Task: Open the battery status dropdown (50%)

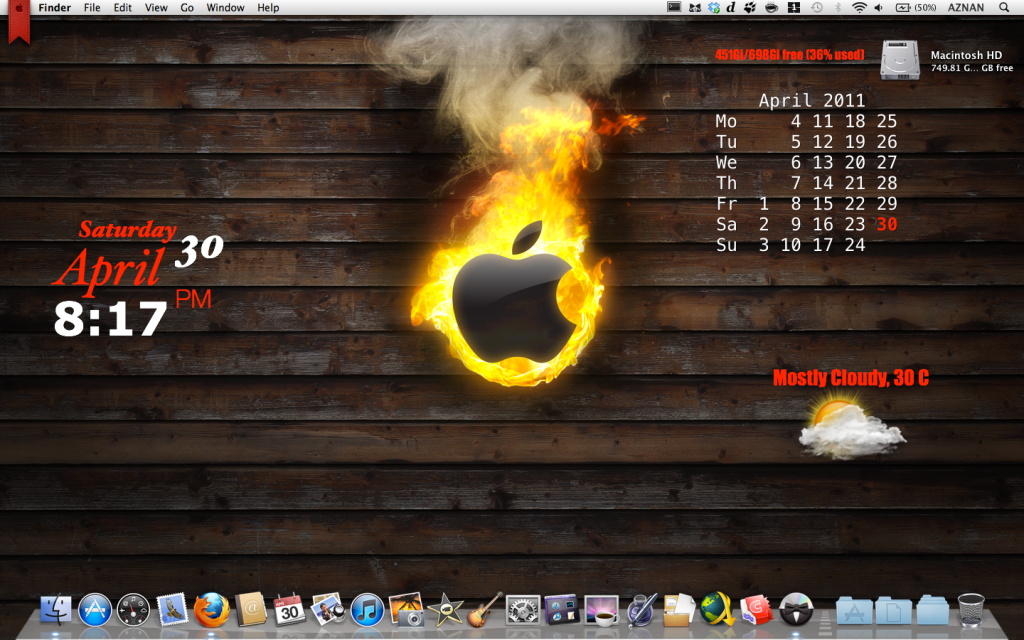Action: (x=915, y=7)
